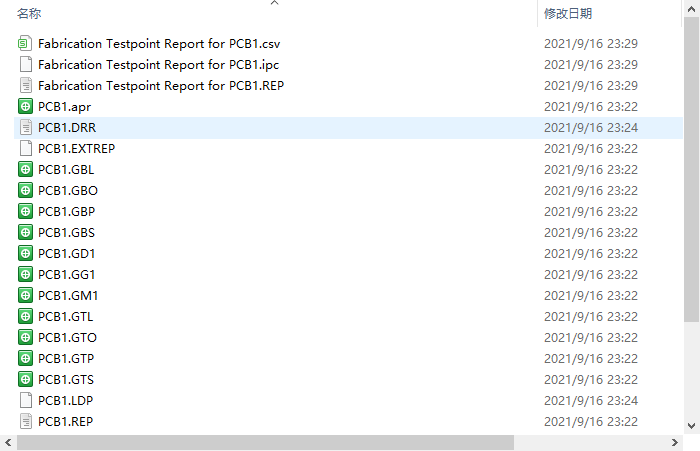Viewport: 700px width, 451px height.
Task: Select the PCB1.GG1 file name
Action: click(67, 275)
